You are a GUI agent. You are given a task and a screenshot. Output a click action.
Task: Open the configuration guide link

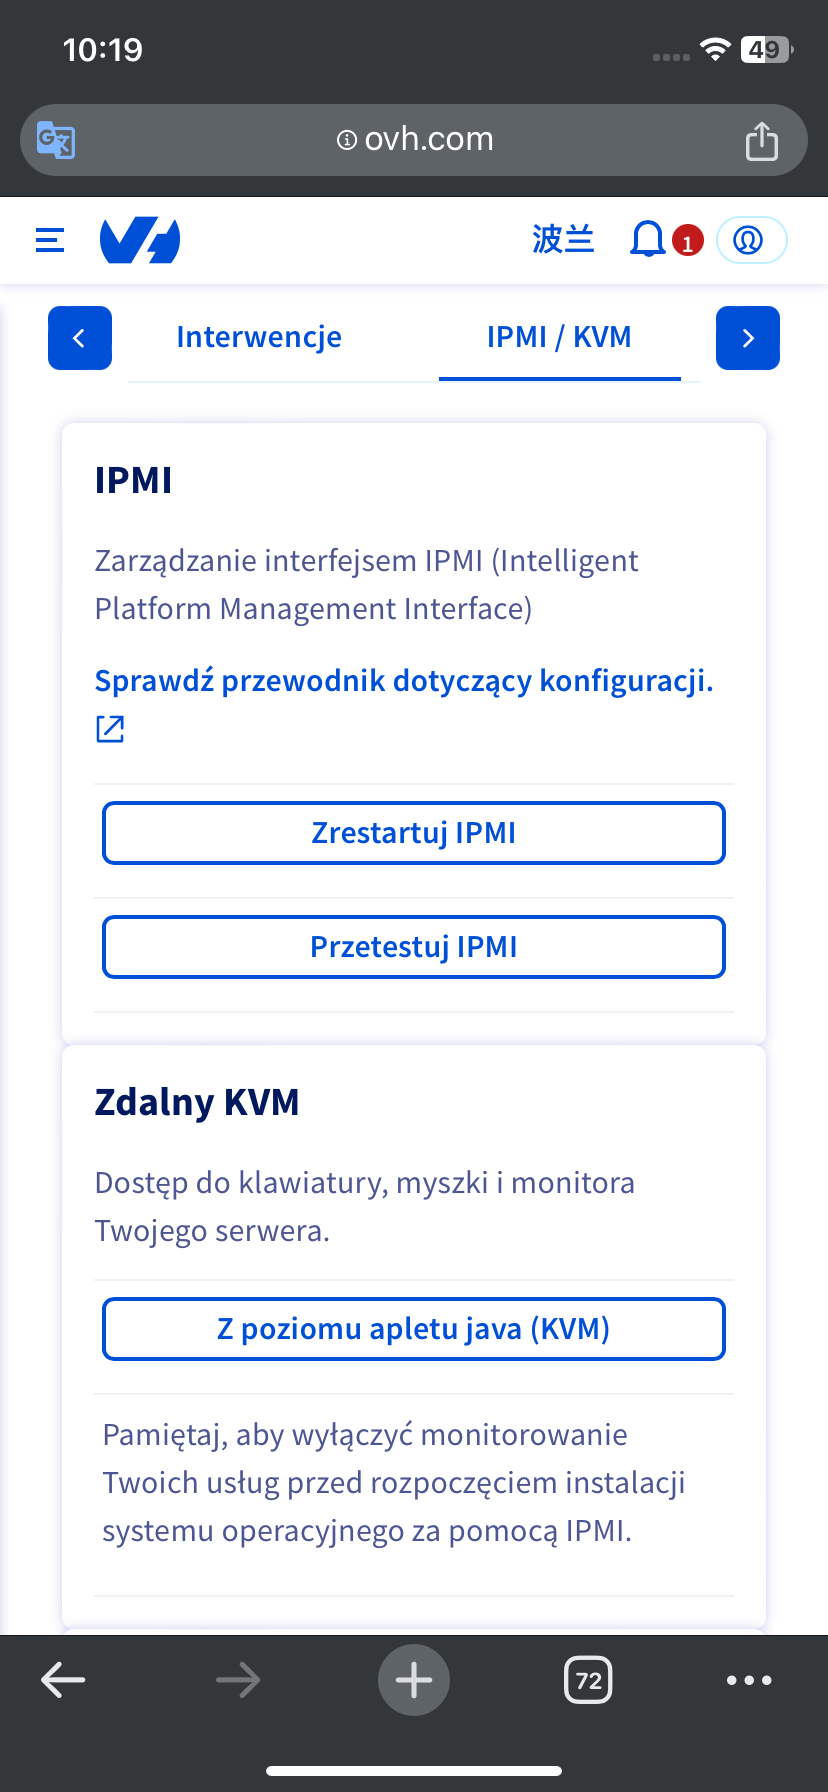tap(403, 681)
